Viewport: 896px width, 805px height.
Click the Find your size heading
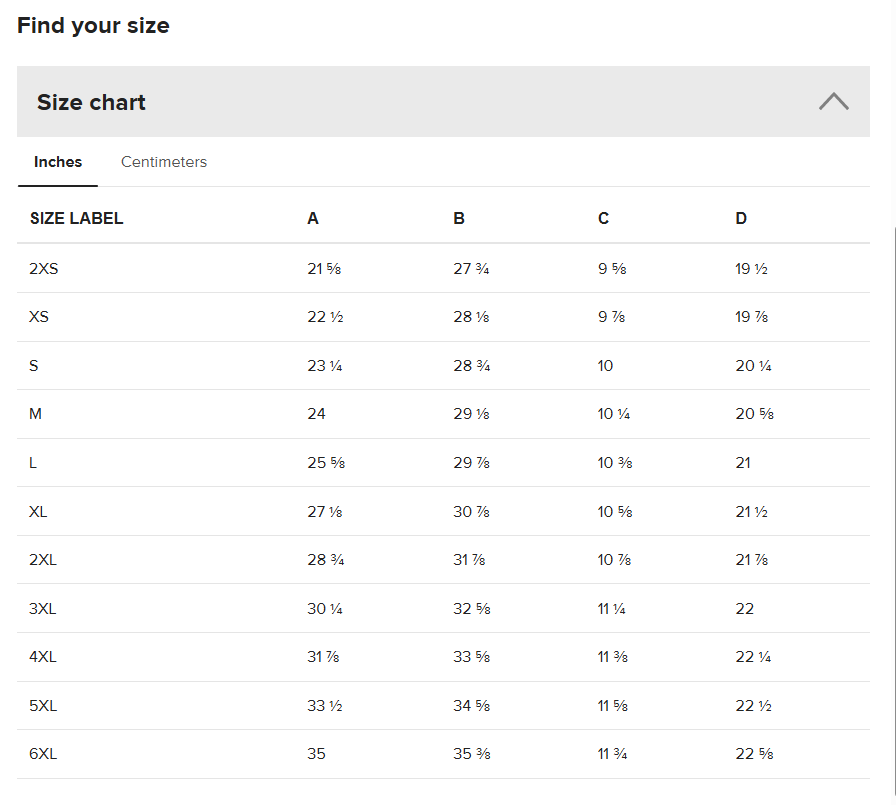point(93,26)
